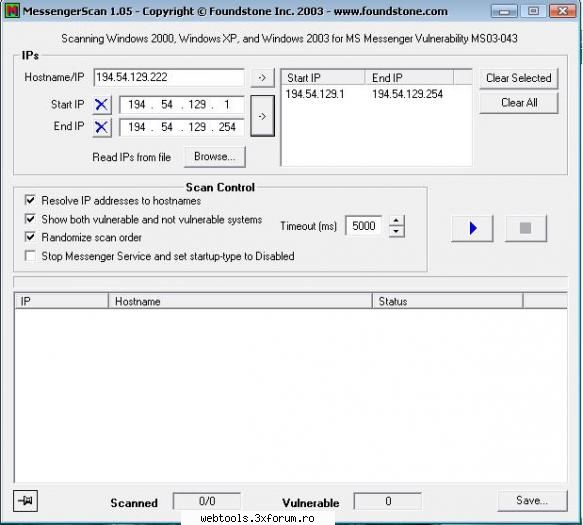The image size is (583, 525).
Task: Stop the scan with the grey square button
Action: (525, 228)
